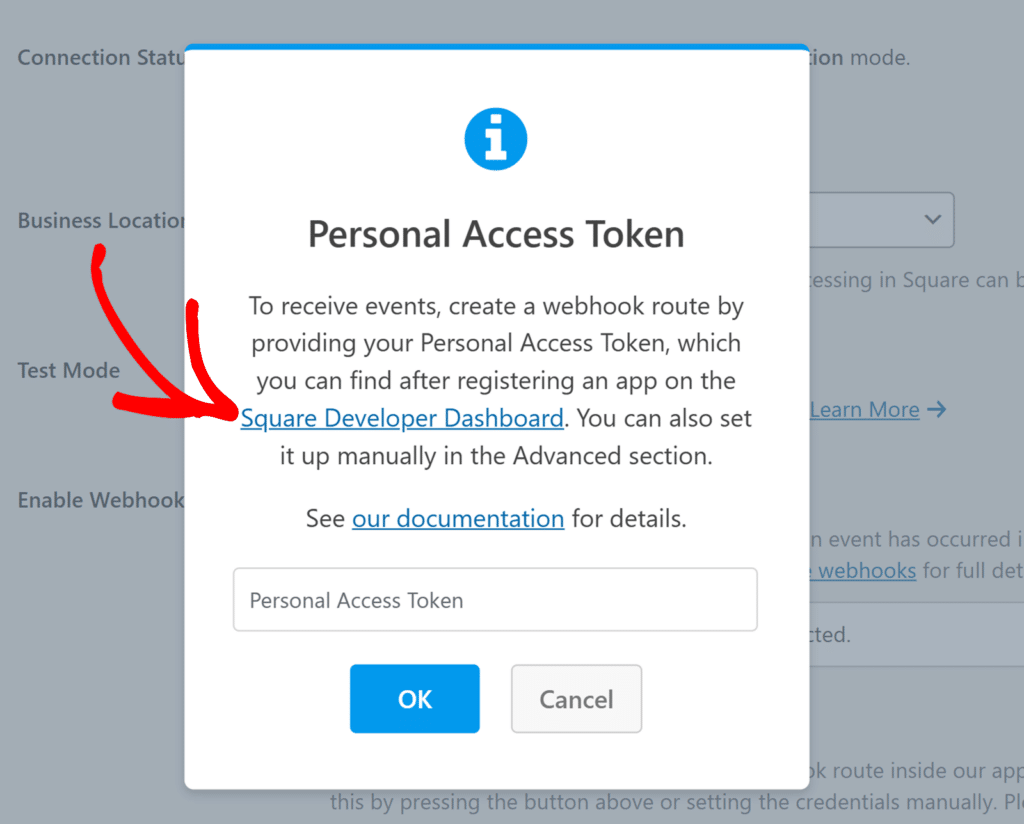Open the webhooks link behind the dialog
Image resolution: width=1024 pixels, height=824 pixels.
tap(863, 571)
